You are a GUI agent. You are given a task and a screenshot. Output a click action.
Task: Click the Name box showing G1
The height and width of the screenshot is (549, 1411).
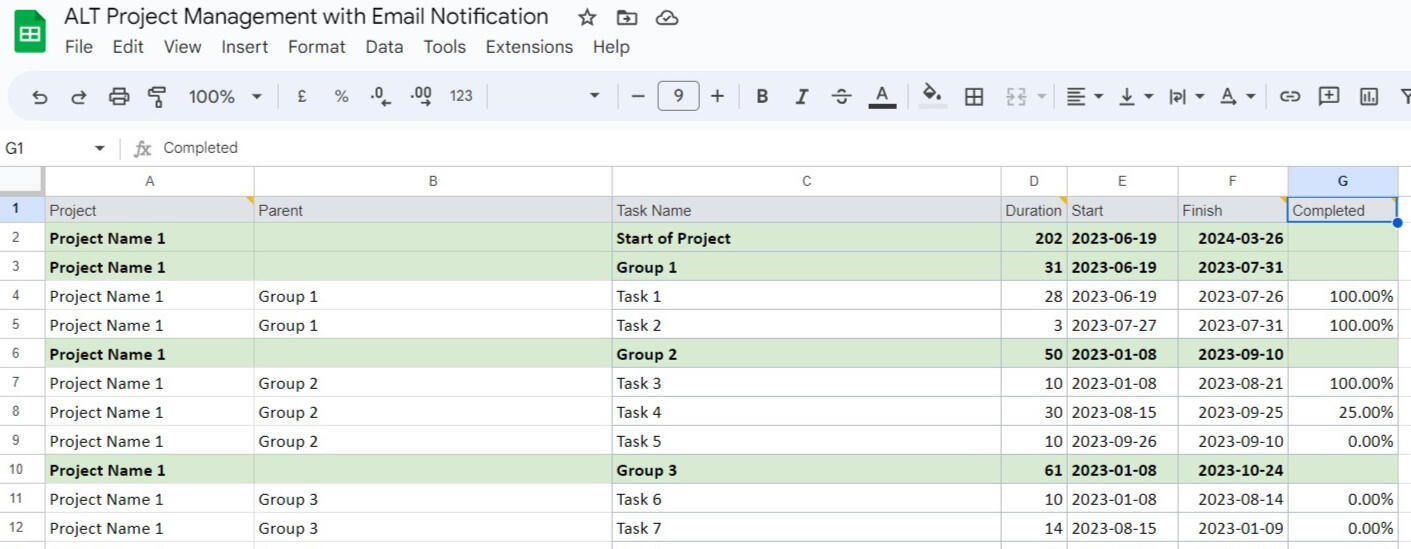[x=50, y=148]
